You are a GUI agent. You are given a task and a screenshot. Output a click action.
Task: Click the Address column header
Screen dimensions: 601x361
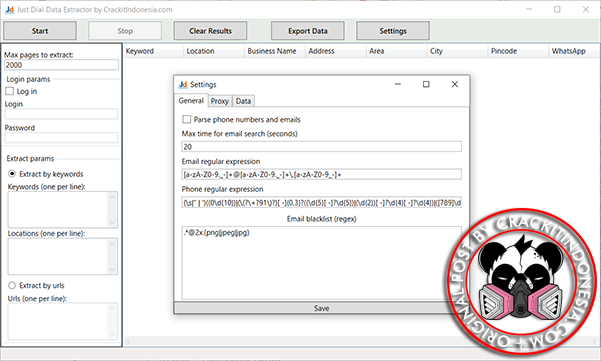click(336, 51)
